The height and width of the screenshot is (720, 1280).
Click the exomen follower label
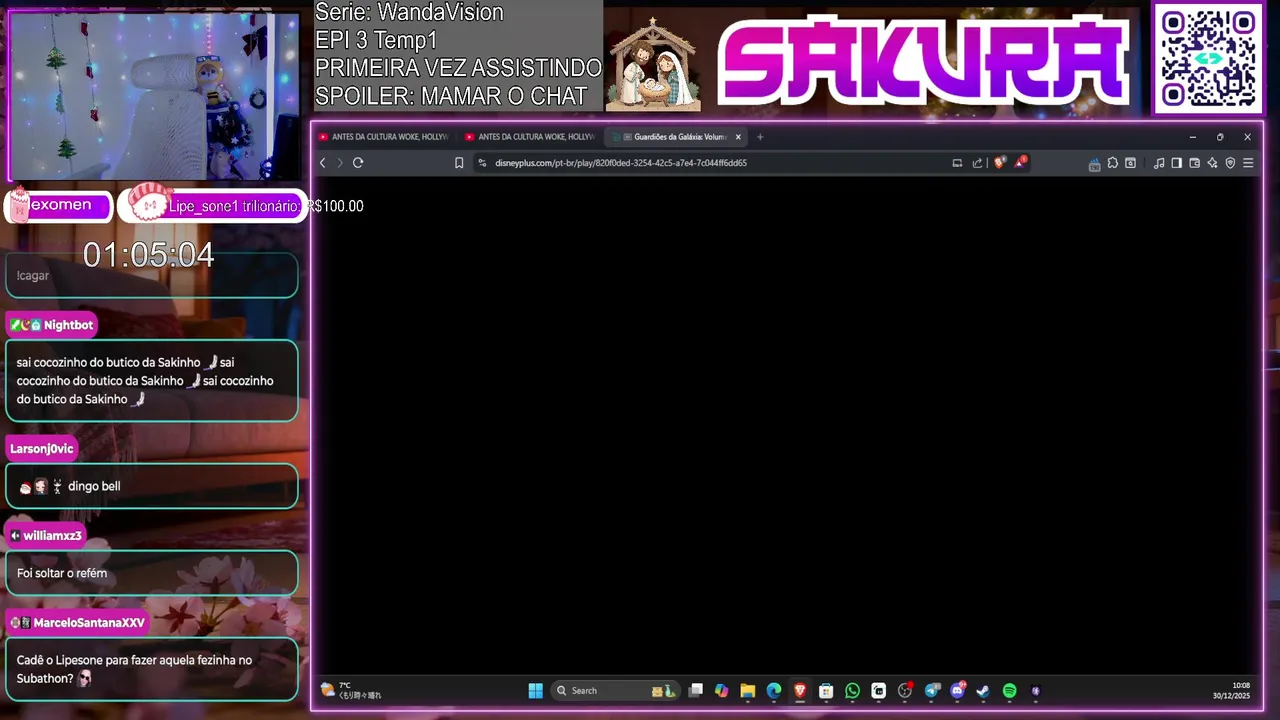[x=59, y=205]
